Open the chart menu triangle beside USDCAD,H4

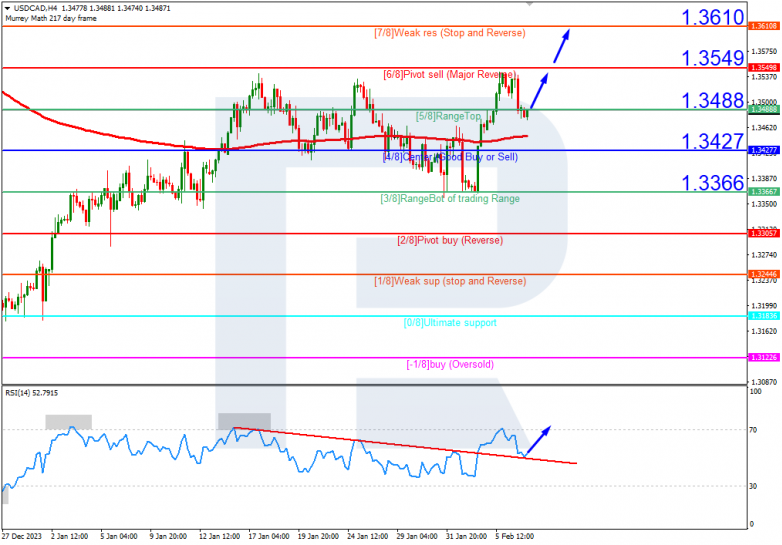(x=7, y=8)
